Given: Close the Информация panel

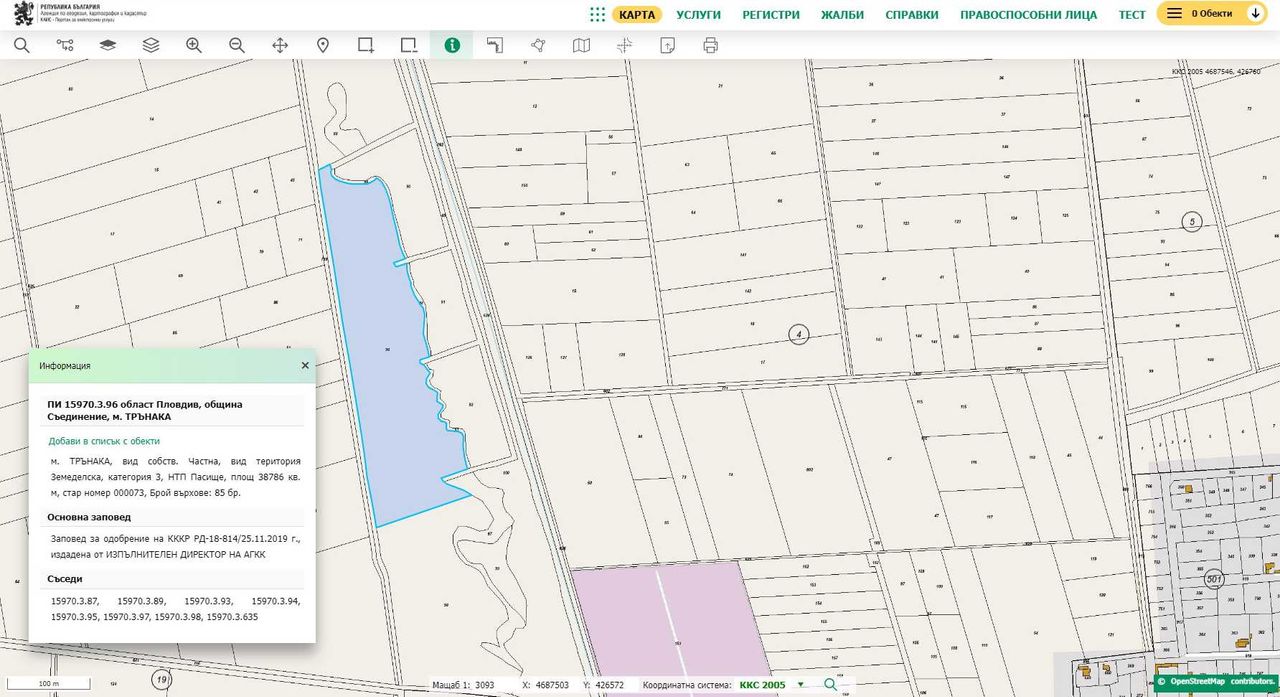Looking at the screenshot, I should (x=305, y=365).
